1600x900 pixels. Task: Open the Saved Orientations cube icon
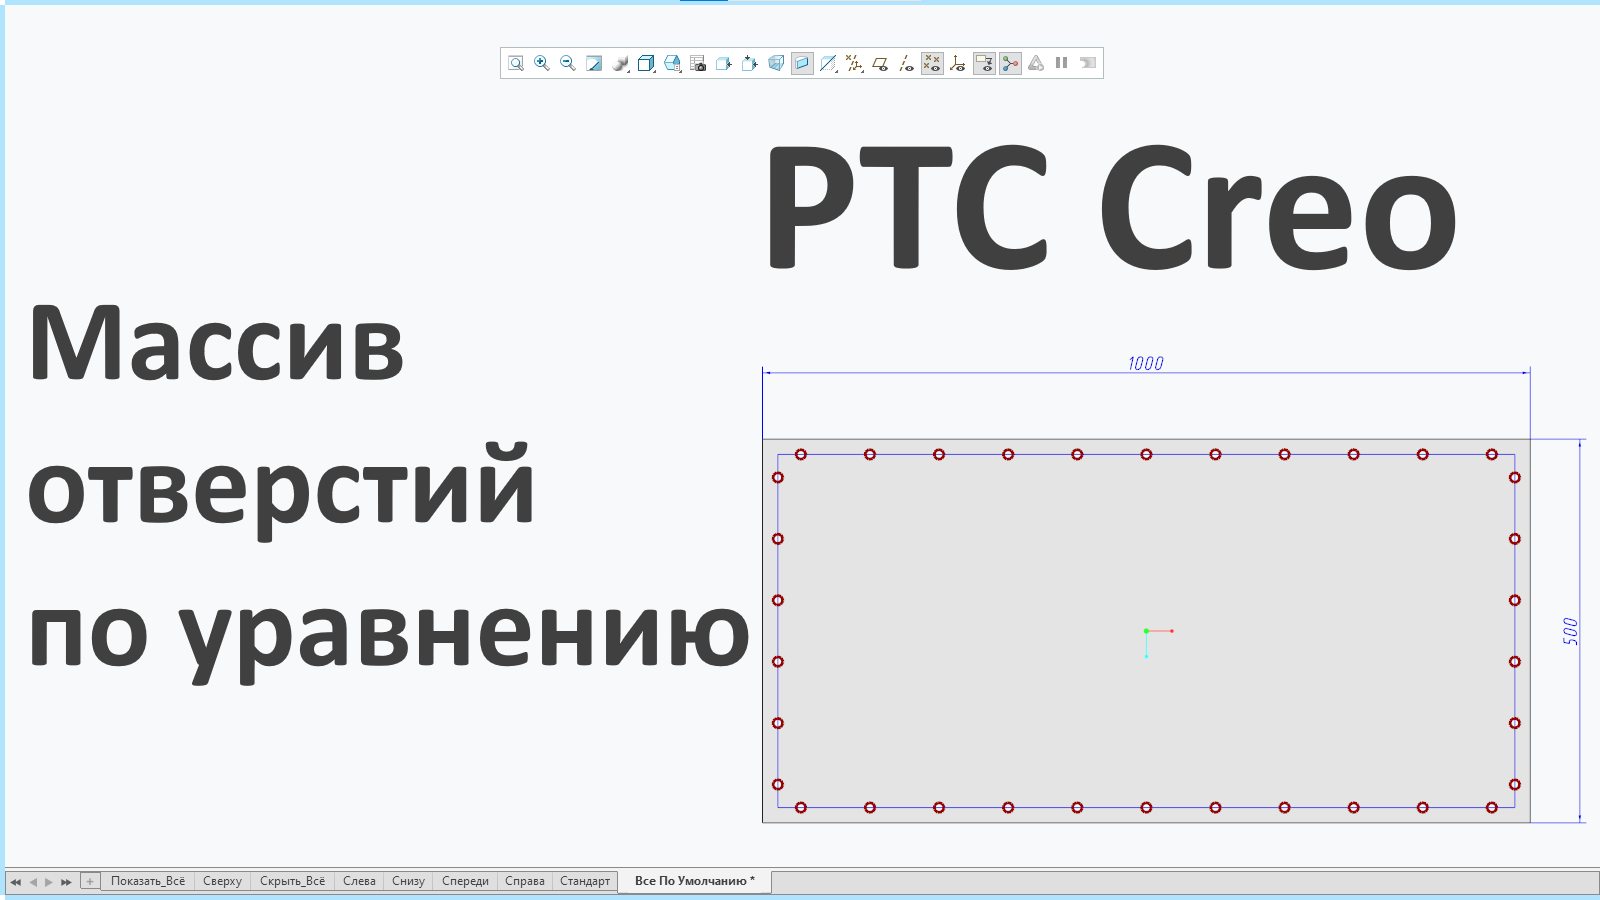click(x=645, y=63)
